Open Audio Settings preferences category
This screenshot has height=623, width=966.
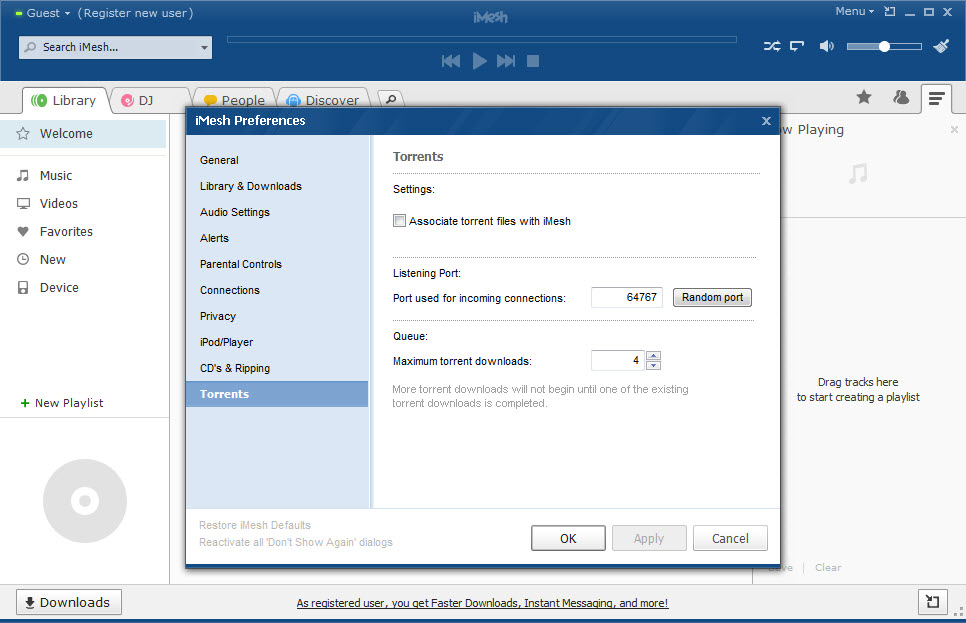[235, 212]
